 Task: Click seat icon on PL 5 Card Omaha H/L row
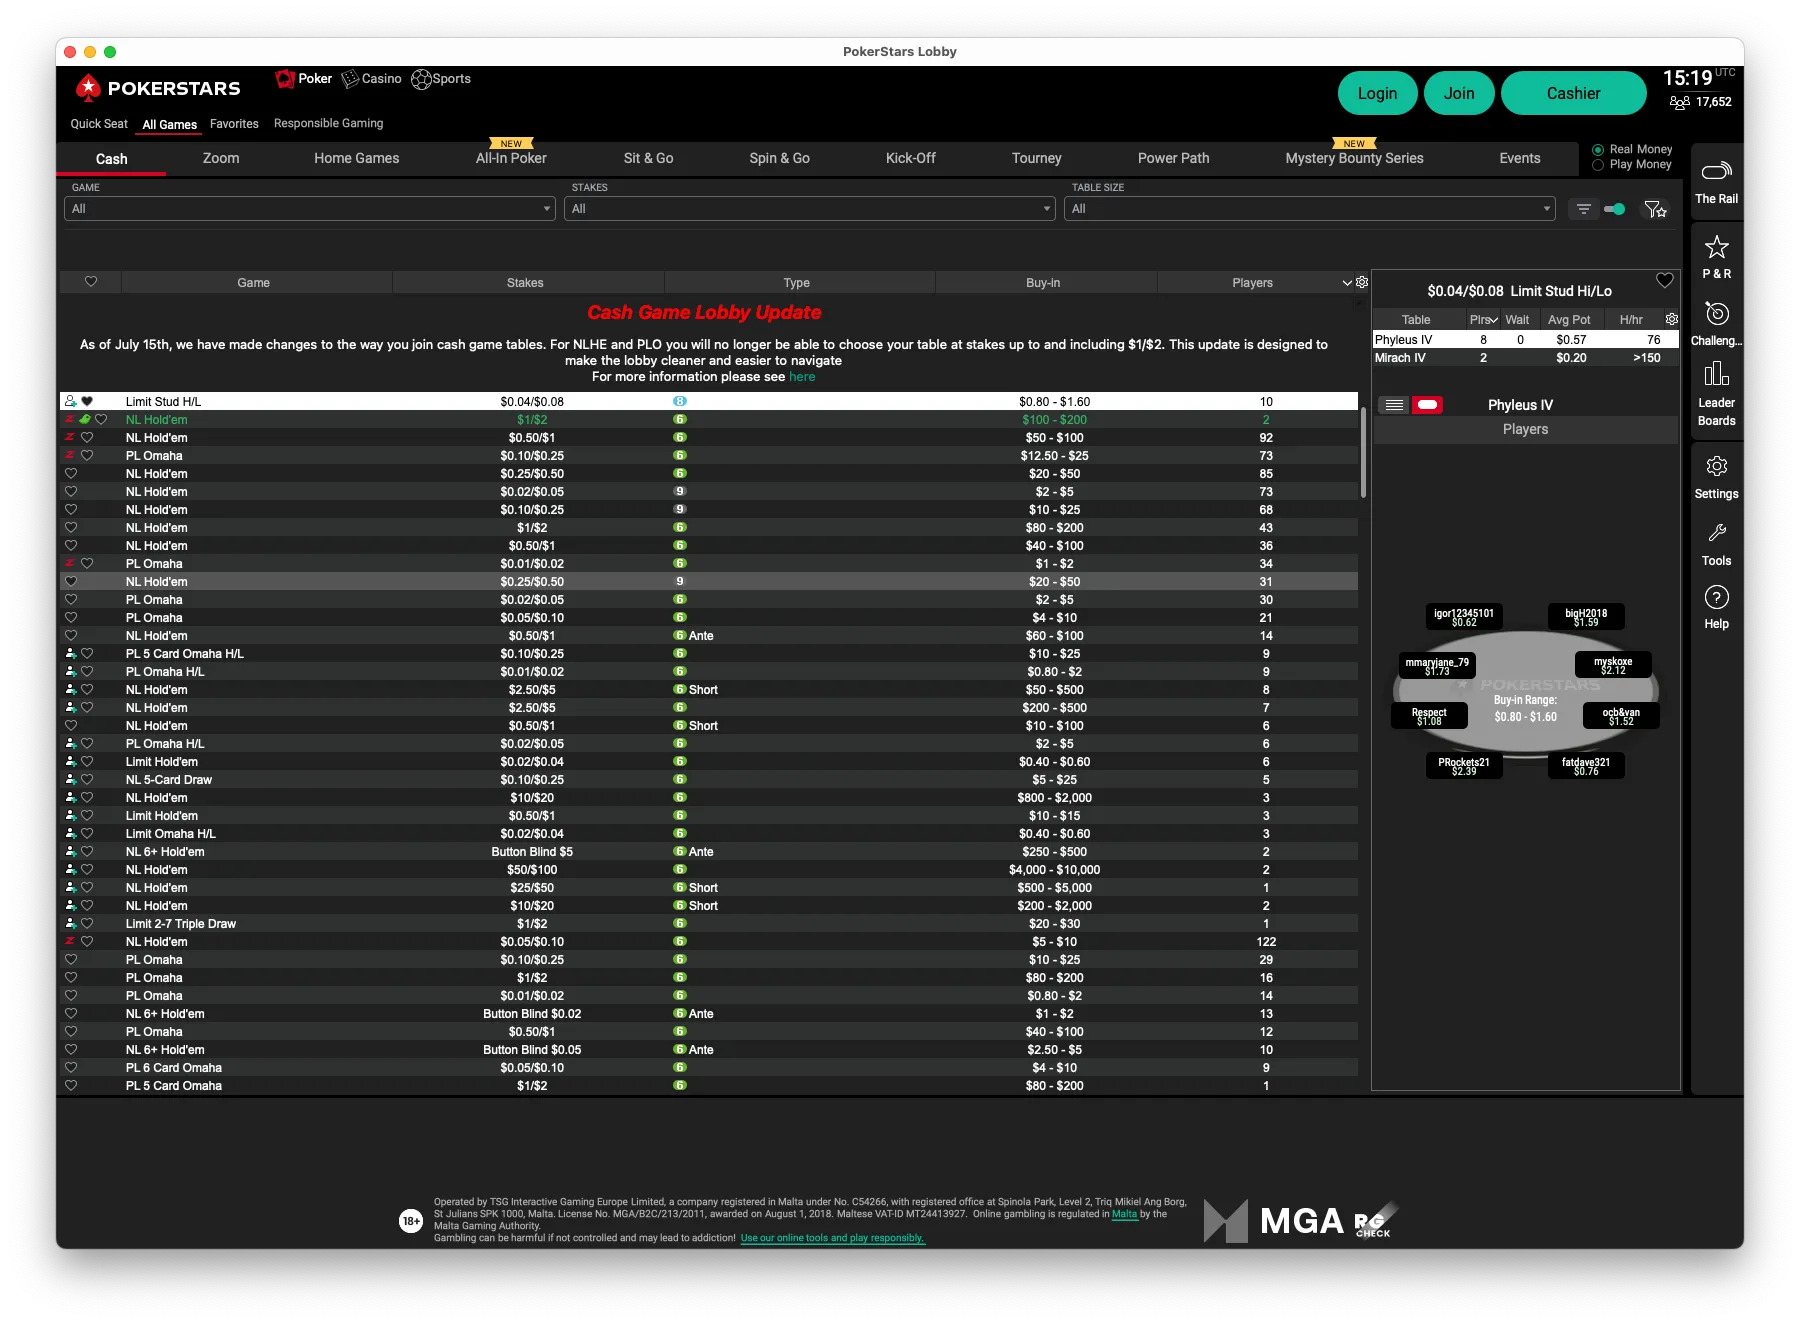70,653
